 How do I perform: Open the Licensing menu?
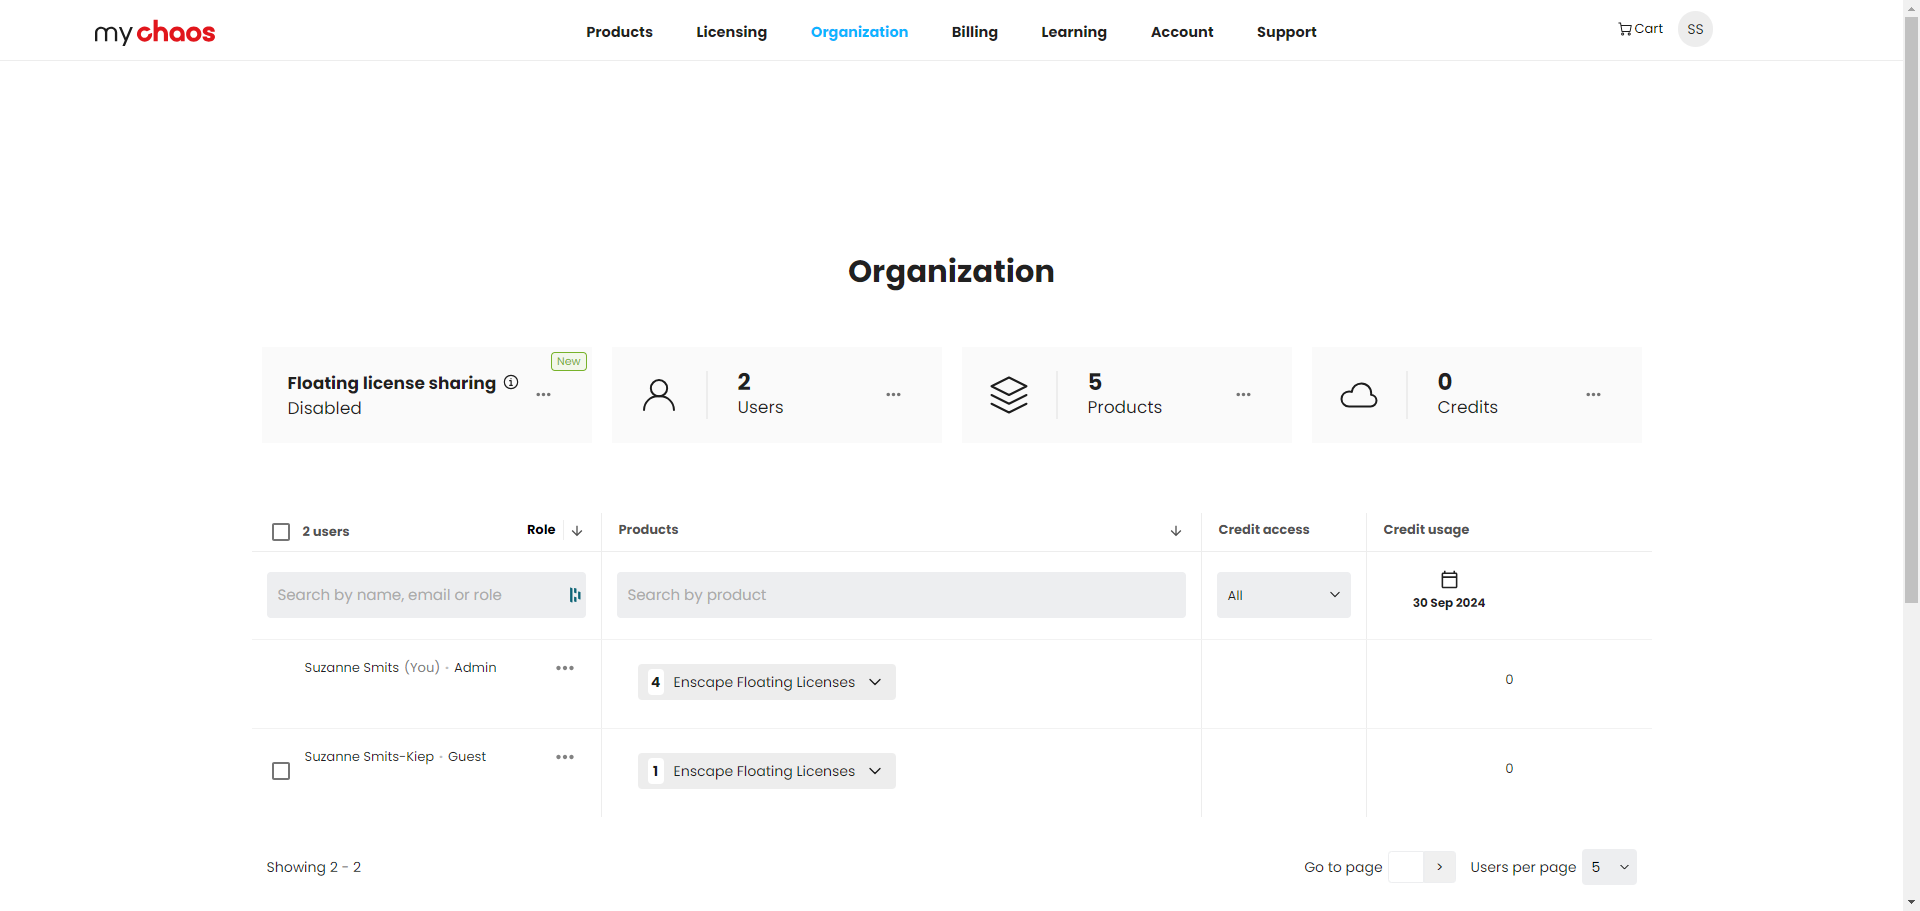coord(732,32)
